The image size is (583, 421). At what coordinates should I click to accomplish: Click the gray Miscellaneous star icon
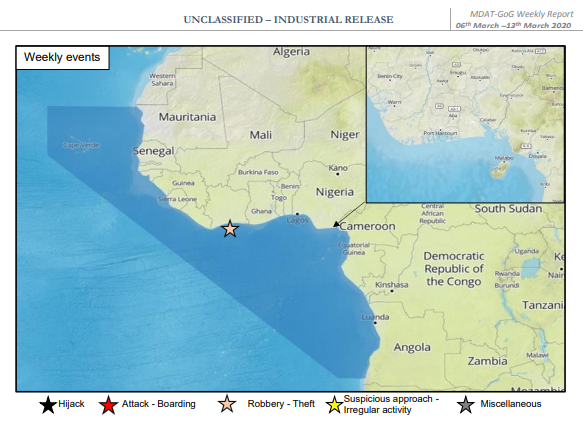click(466, 405)
